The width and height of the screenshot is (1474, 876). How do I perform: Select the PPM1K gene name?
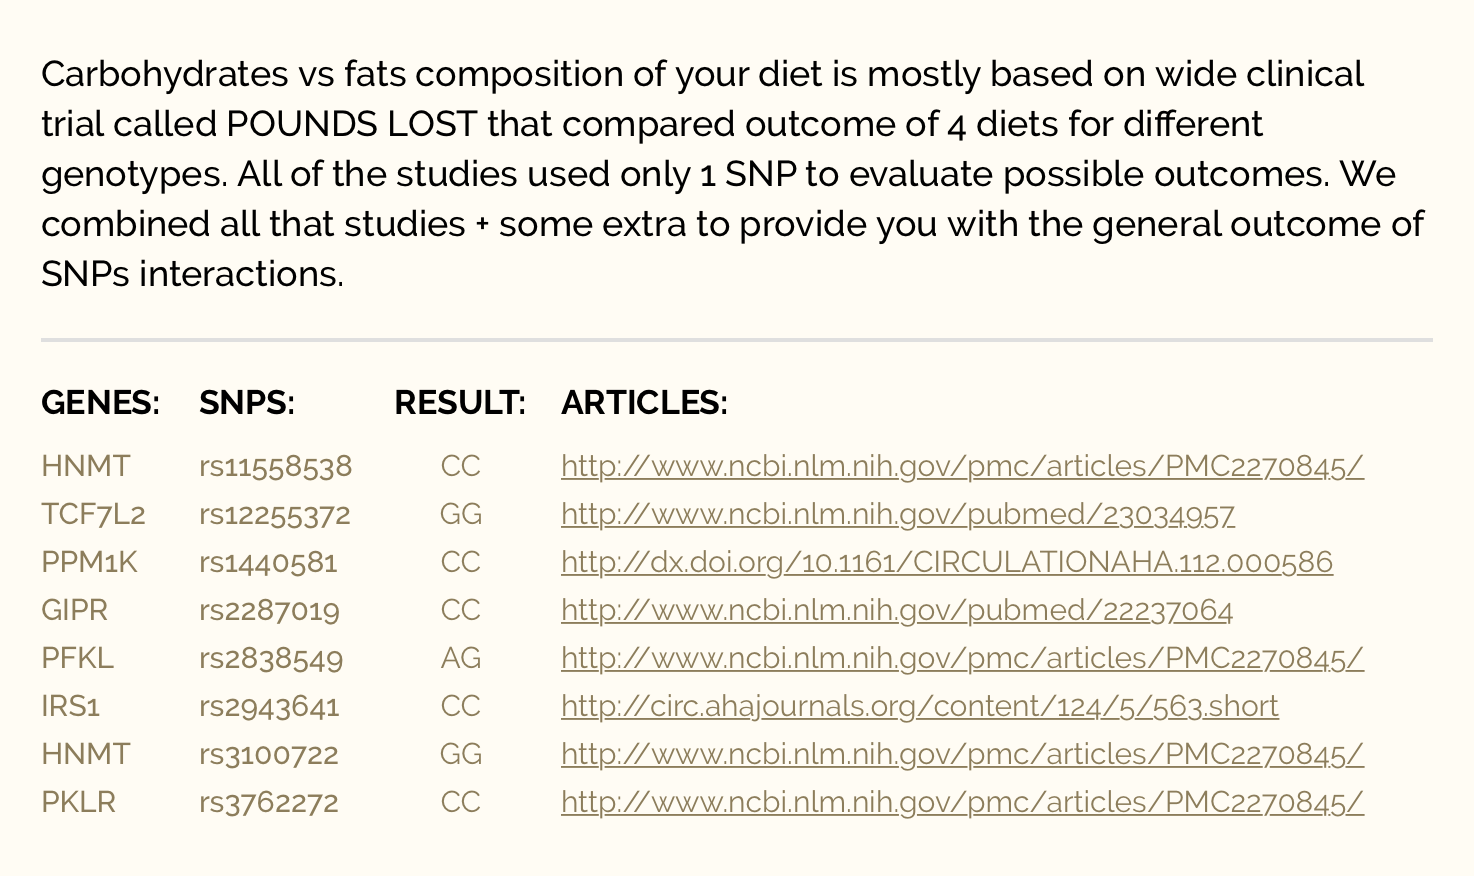(x=89, y=562)
